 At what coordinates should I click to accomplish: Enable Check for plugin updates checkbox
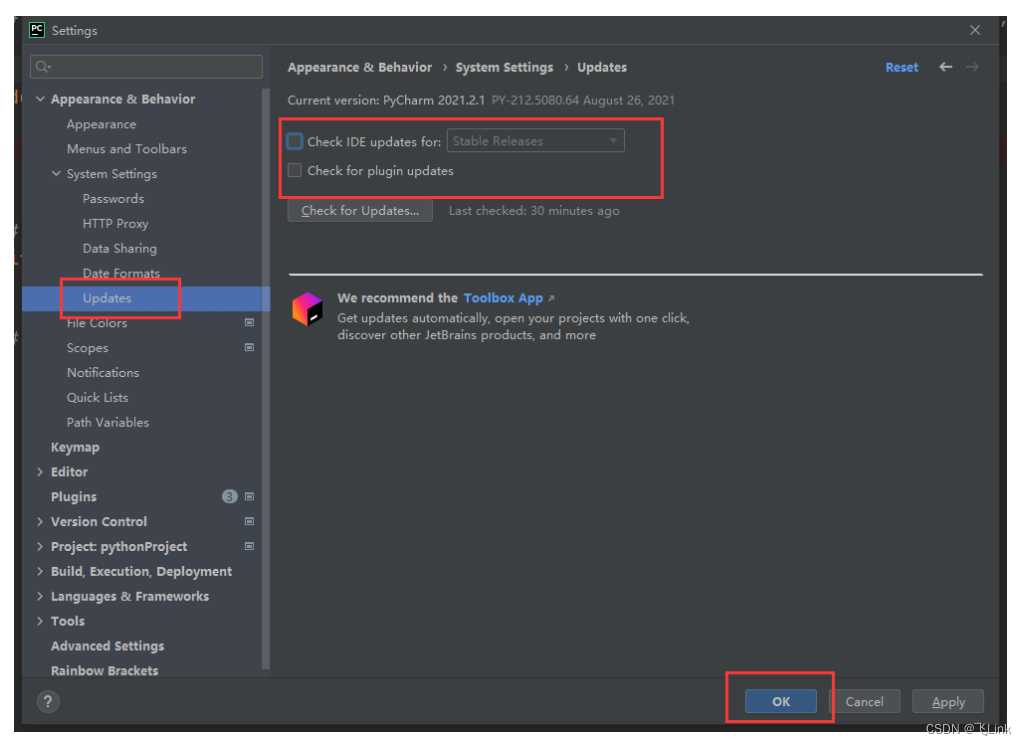(x=295, y=170)
